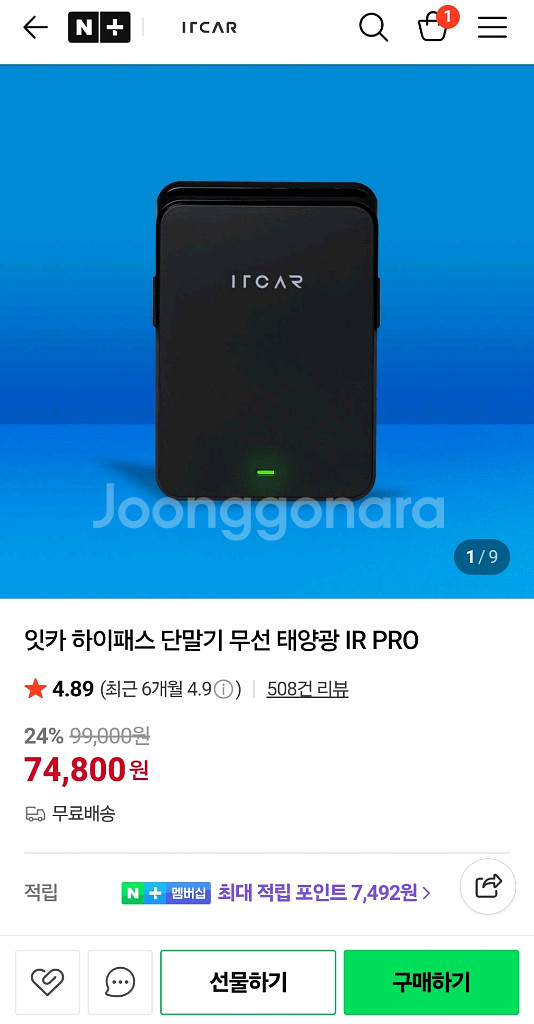The image size is (534, 1024).
Task: Tap the 무료배송 delivery truck icon
Action: coord(35,814)
